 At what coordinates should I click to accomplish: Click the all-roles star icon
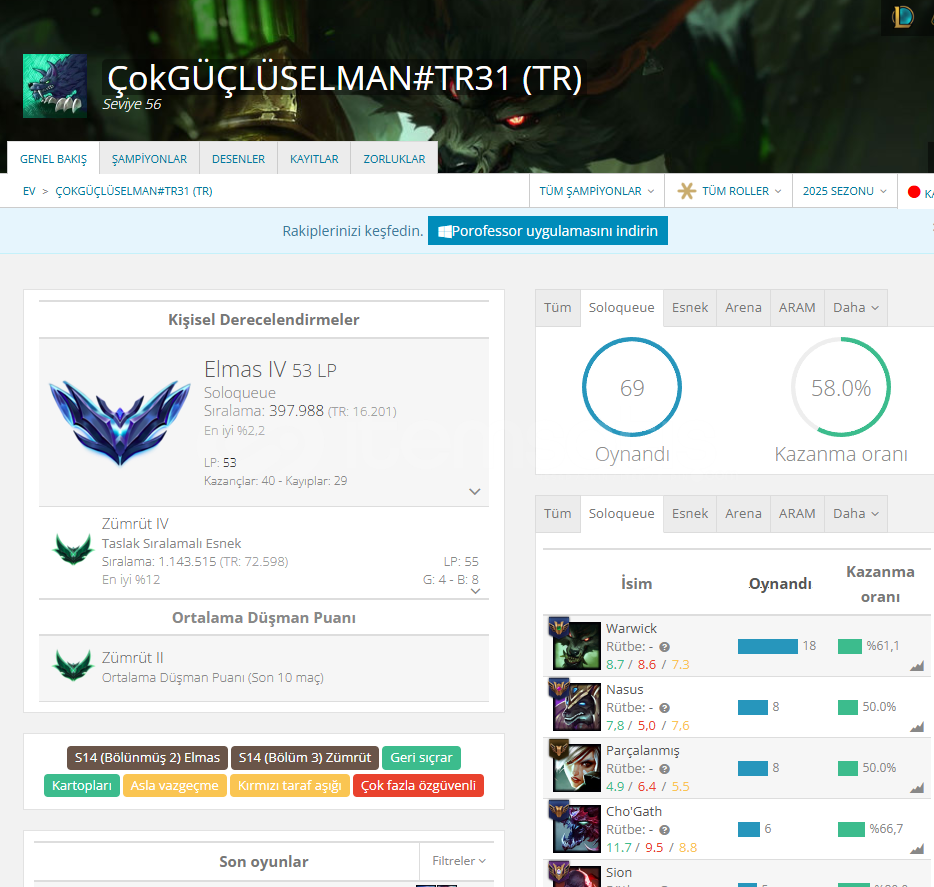(x=686, y=191)
